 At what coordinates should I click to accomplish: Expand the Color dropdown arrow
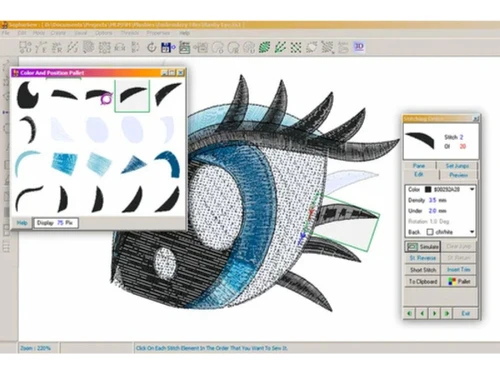coord(472,189)
